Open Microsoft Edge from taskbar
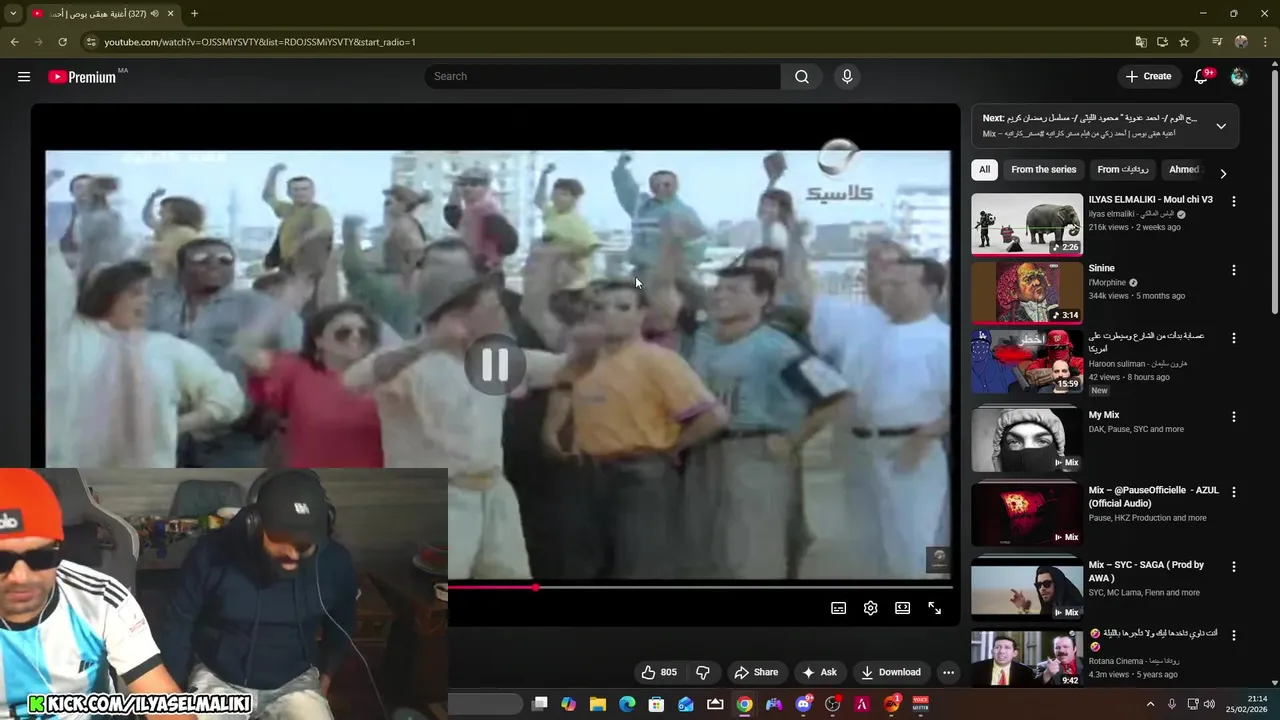This screenshot has height=720, width=1280. click(627, 704)
